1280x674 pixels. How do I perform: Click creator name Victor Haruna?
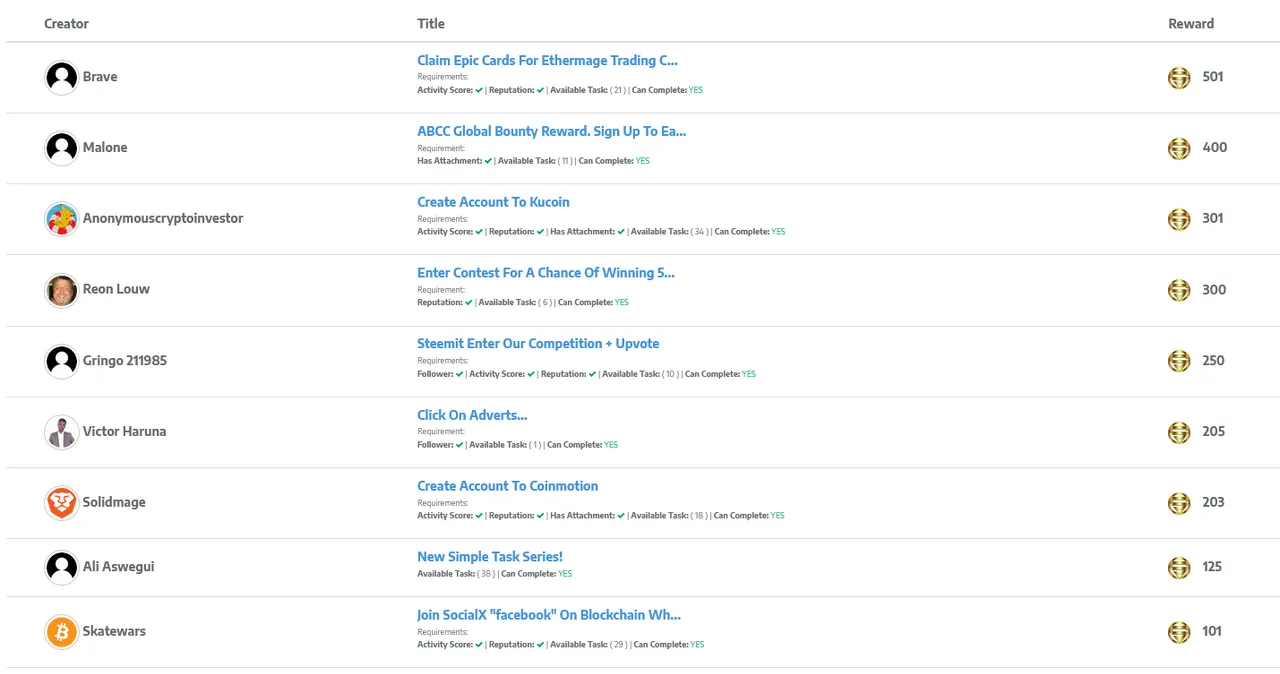click(x=125, y=432)
